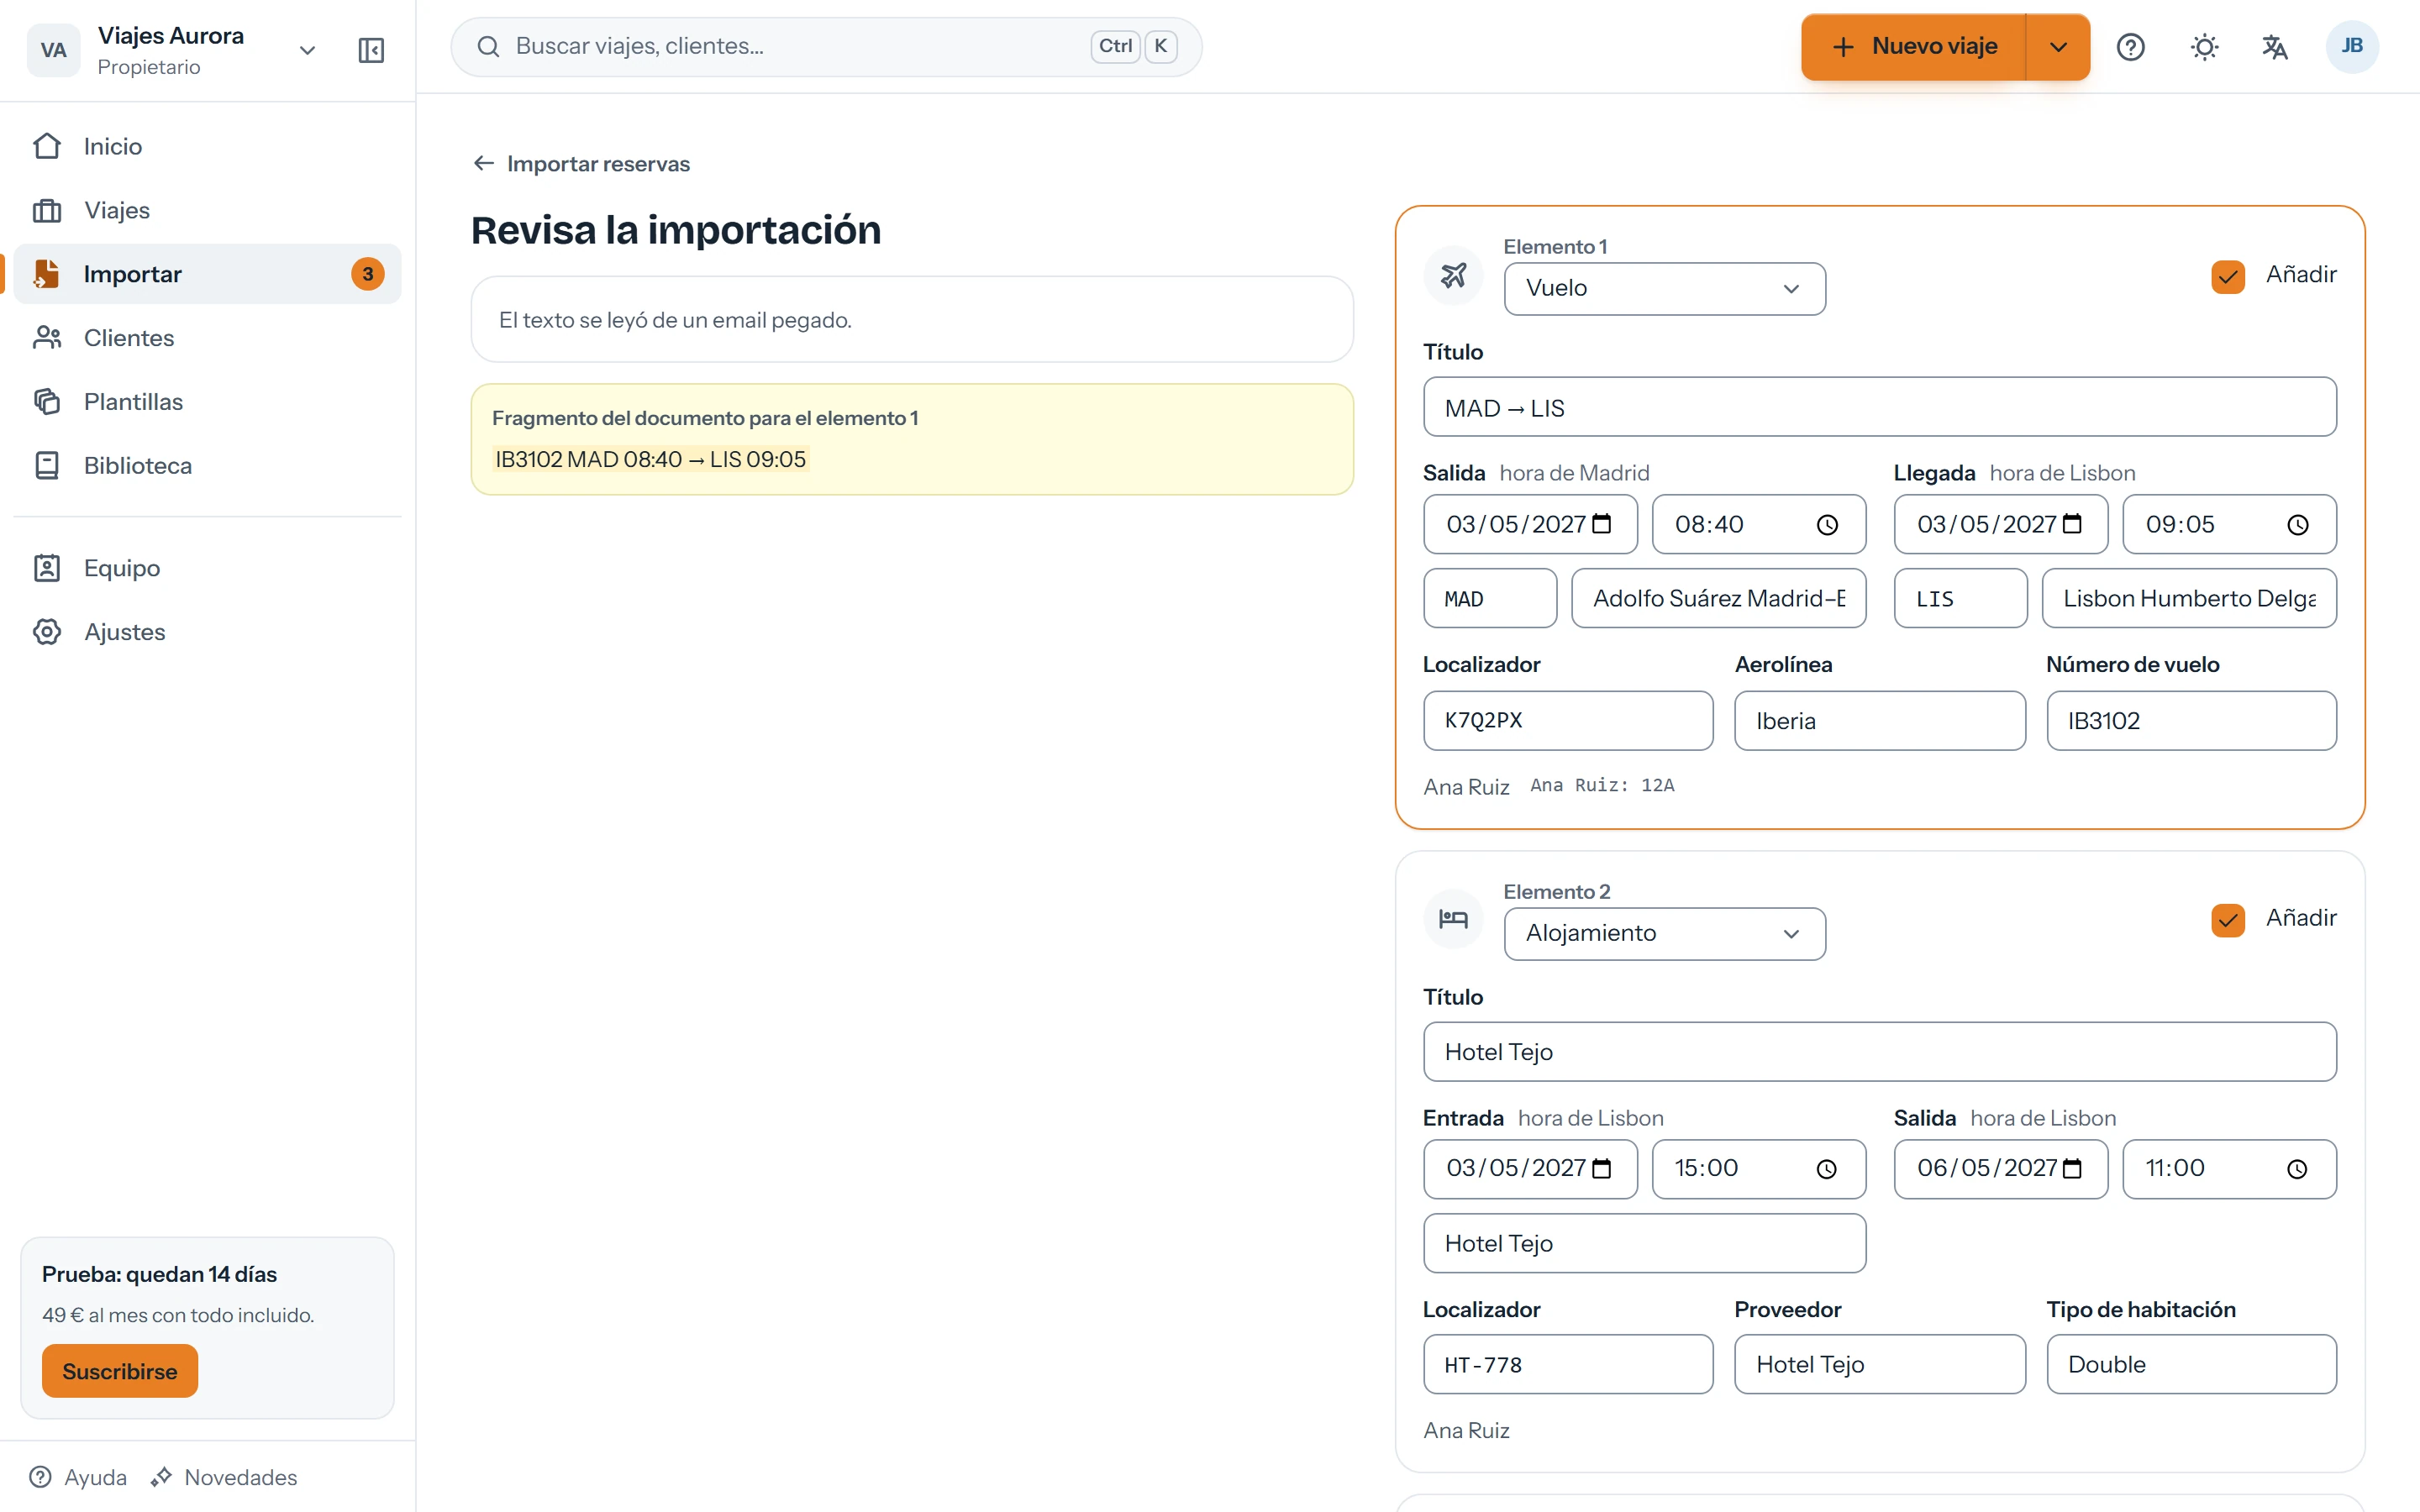This screenshot has width=2420, height=1512.
Task: Open Equipo in the sidebar
Action: click(207, 568)
